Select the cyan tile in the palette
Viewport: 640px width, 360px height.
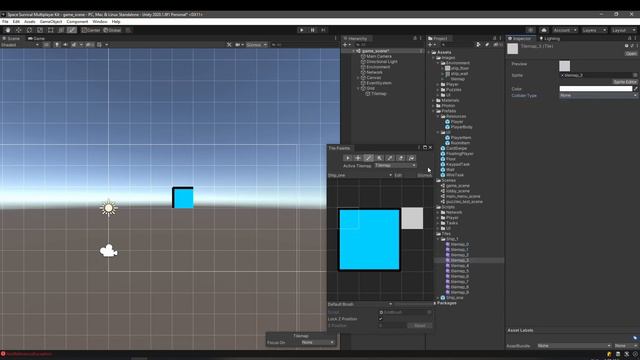click(369, 240)
